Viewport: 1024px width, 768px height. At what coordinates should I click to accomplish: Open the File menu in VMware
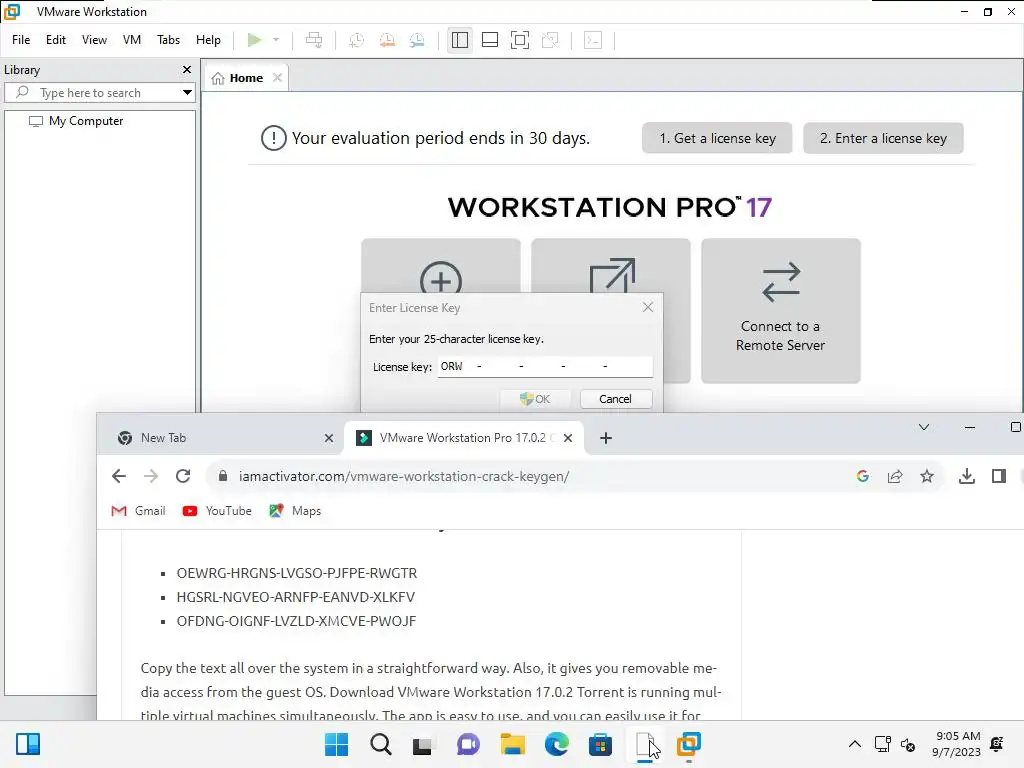pyautogui.click(x=21, y=40)
